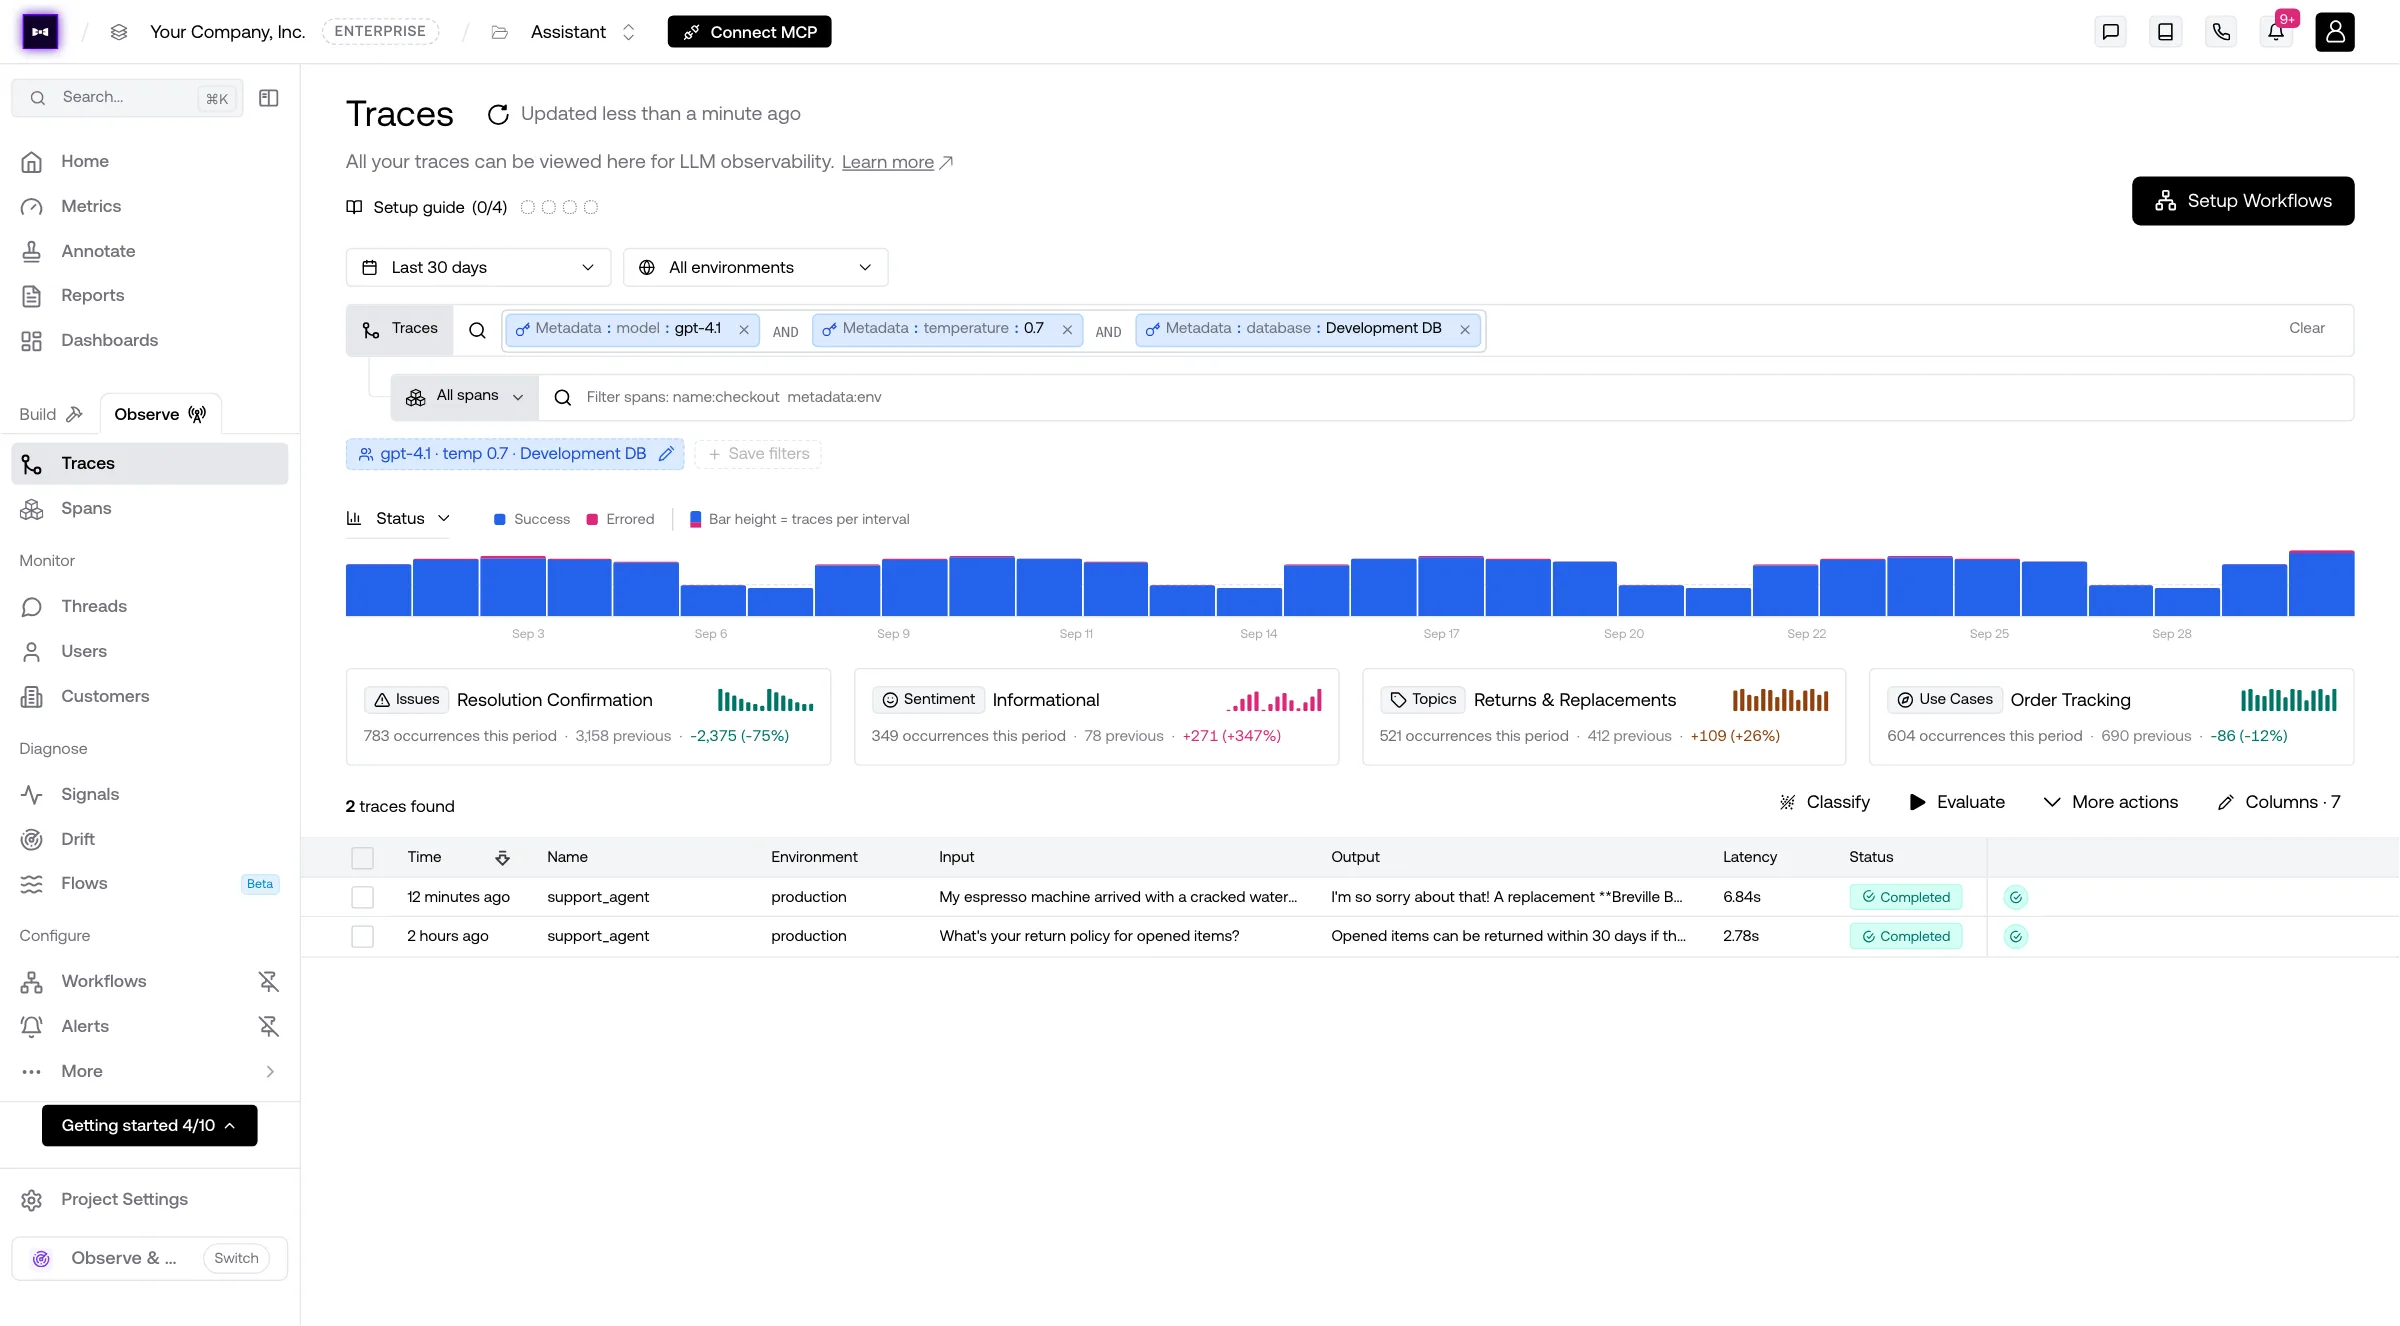Click the check icon on the 2 hours ago row
The height and width of the screenshot is (1326, 2400).
point(2016,937)
